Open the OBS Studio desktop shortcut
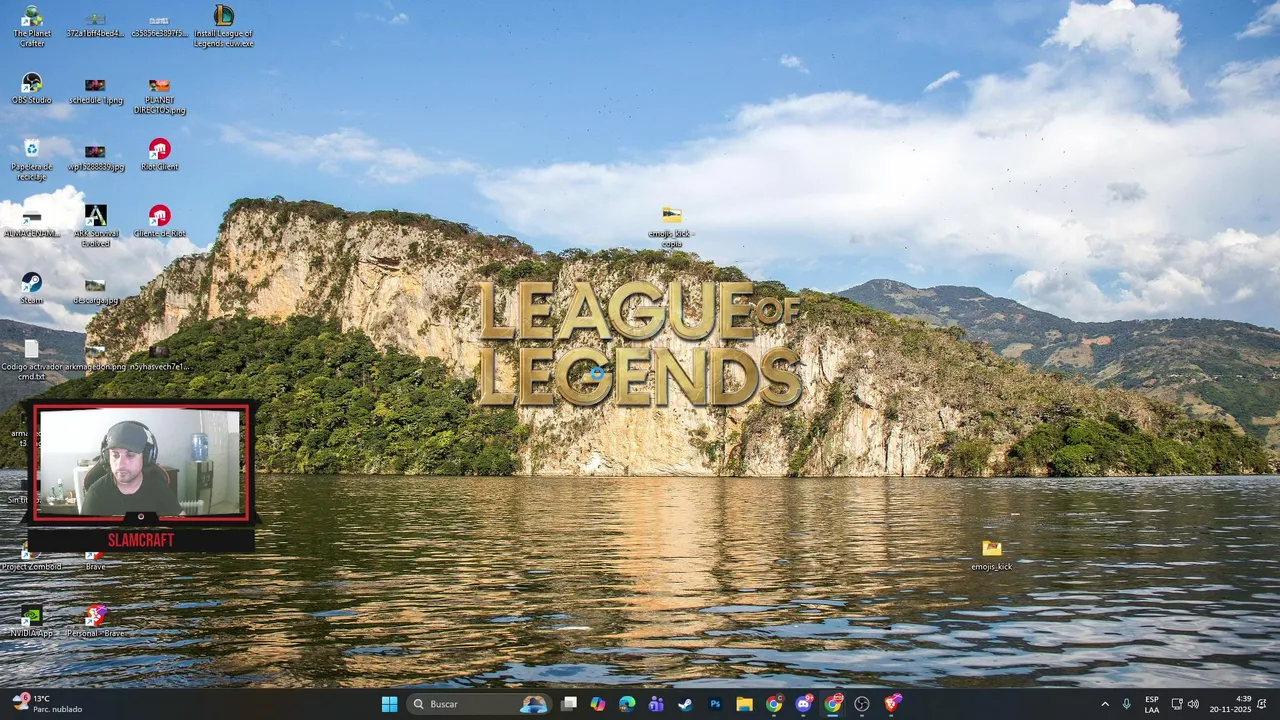The width and height of the screenshot is (1280, 720). pos(32,88)
